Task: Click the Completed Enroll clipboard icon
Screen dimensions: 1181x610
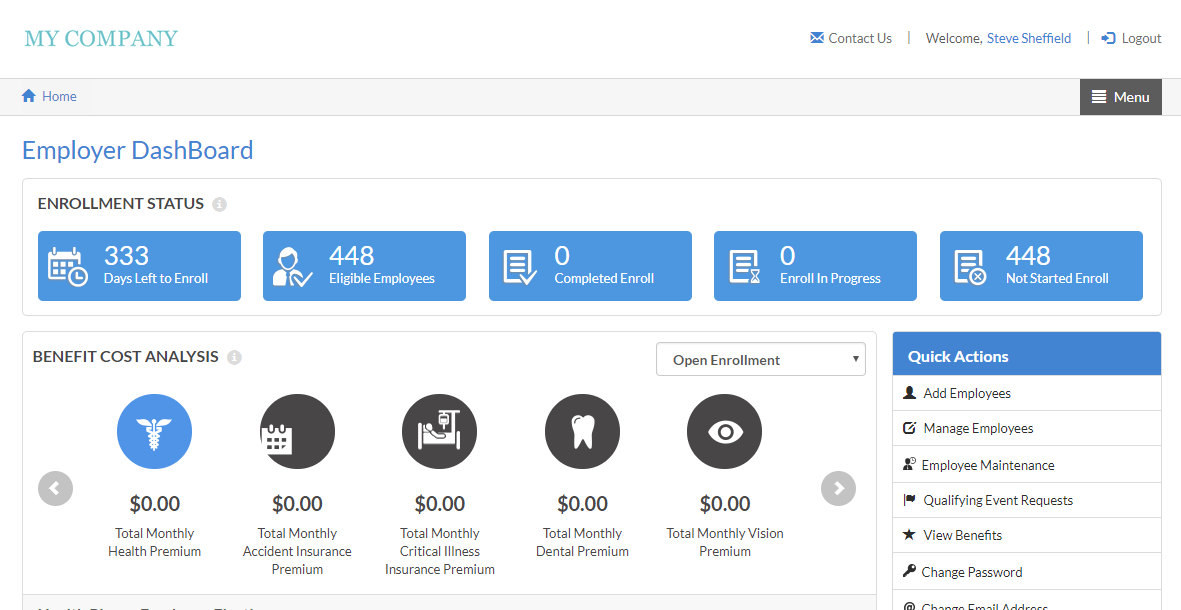Action: (x=519, y=263)
